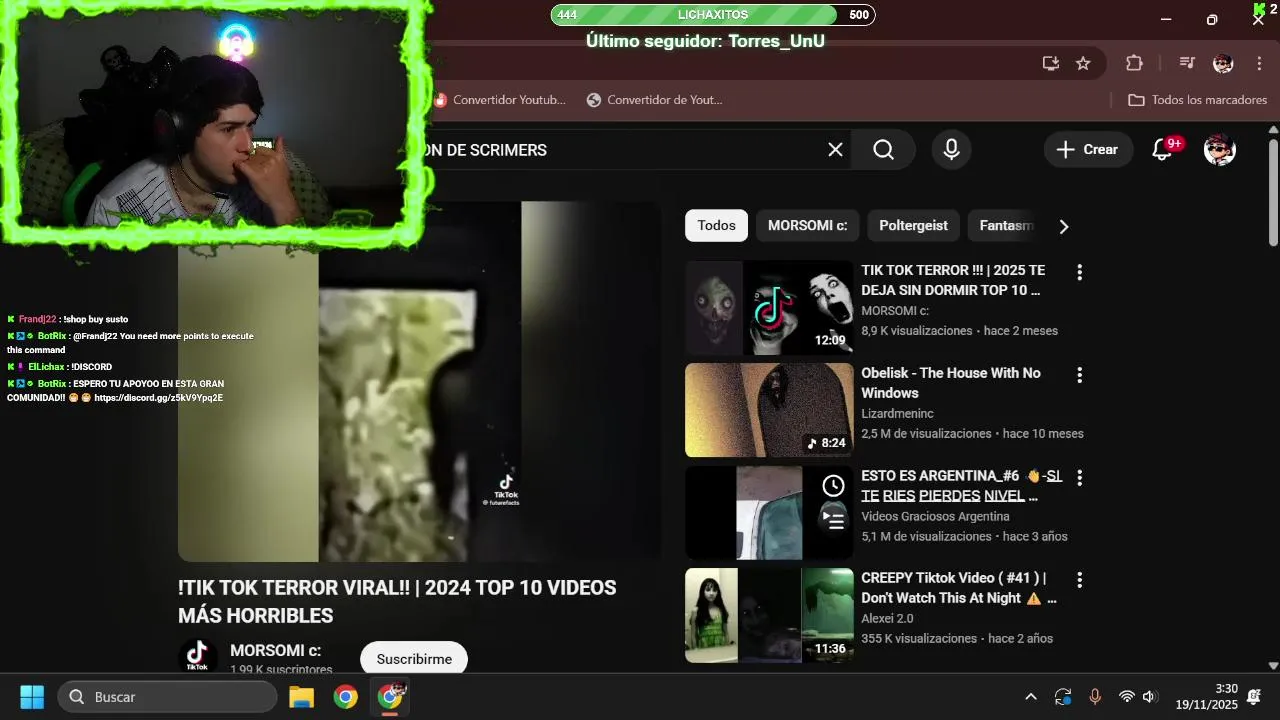Click the microphone tray icon
The width and height of the screenshot is (1280, 720).
pos(1095,697)
